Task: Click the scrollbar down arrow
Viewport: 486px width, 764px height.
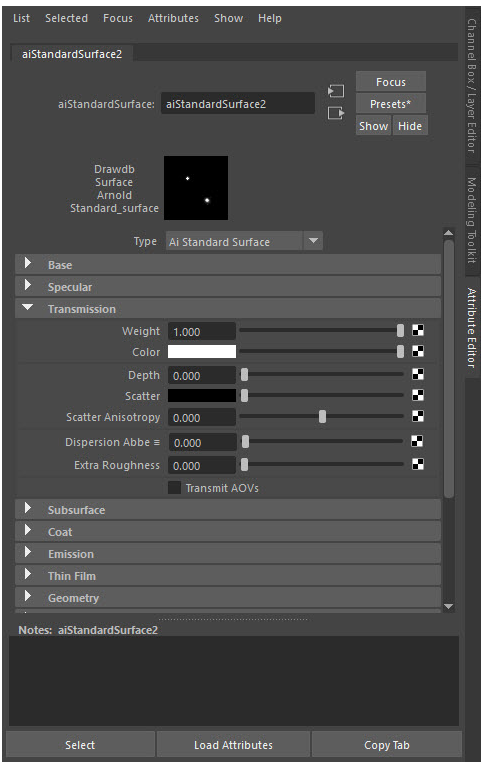Action: click(x=448, y=606)
